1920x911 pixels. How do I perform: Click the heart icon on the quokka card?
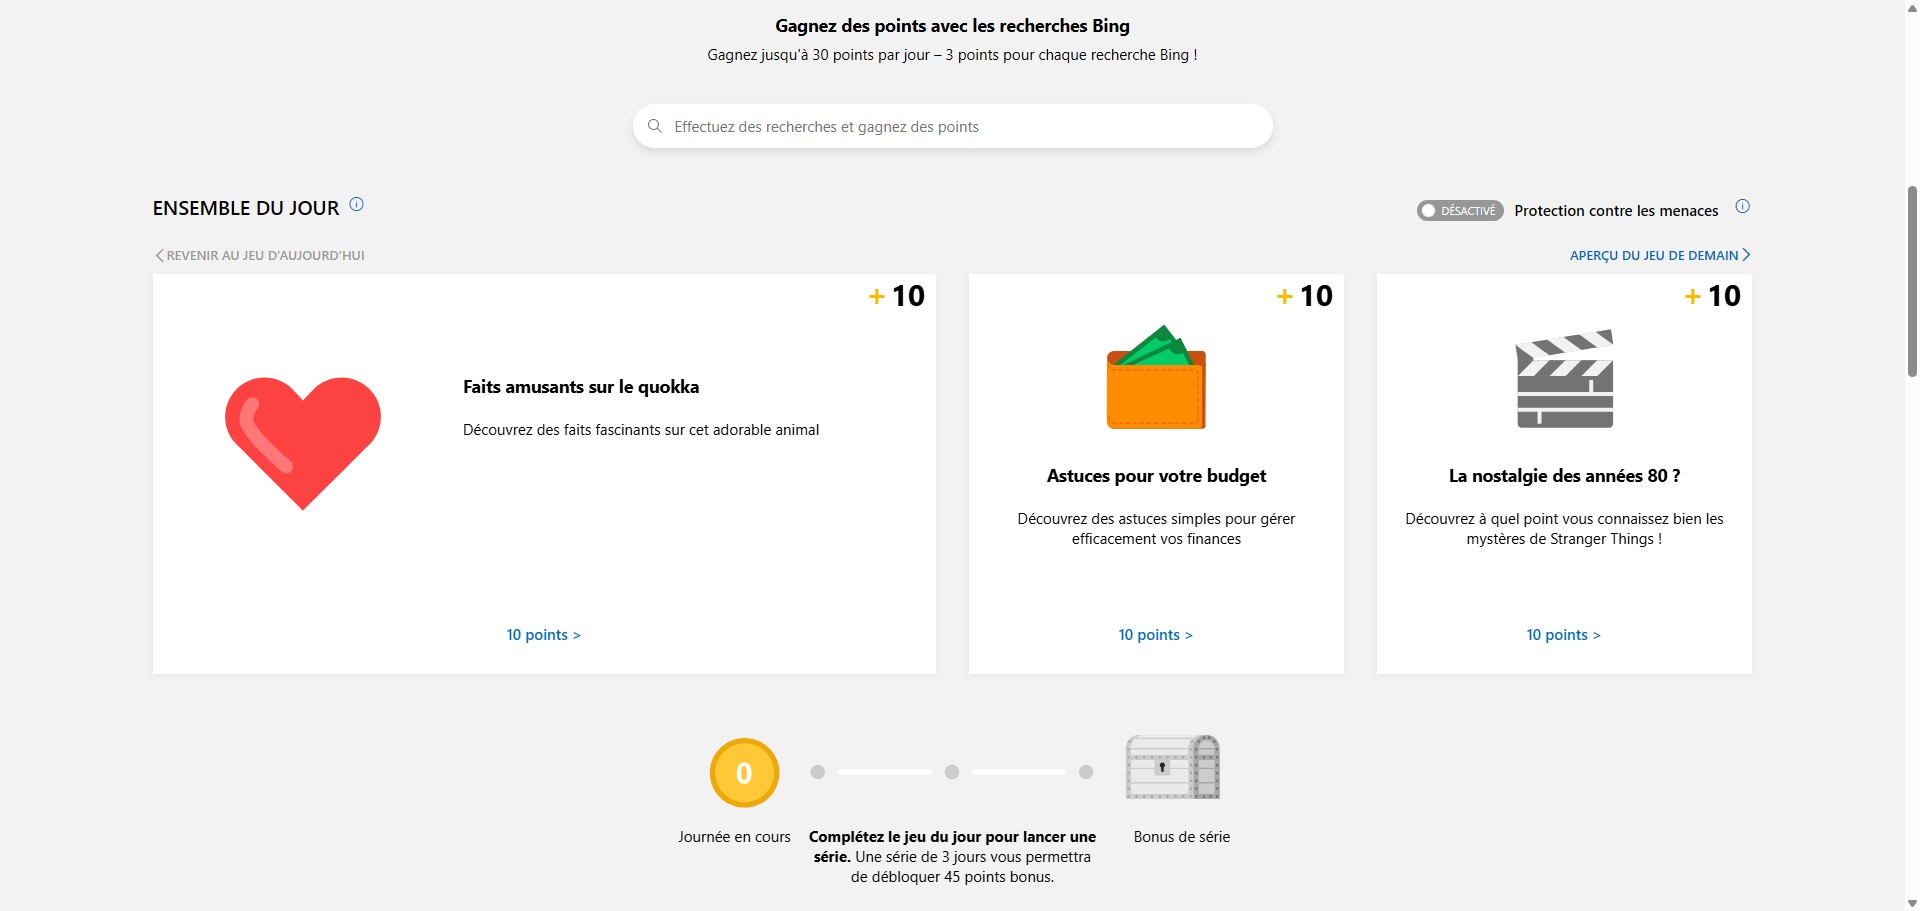point(303,443)
